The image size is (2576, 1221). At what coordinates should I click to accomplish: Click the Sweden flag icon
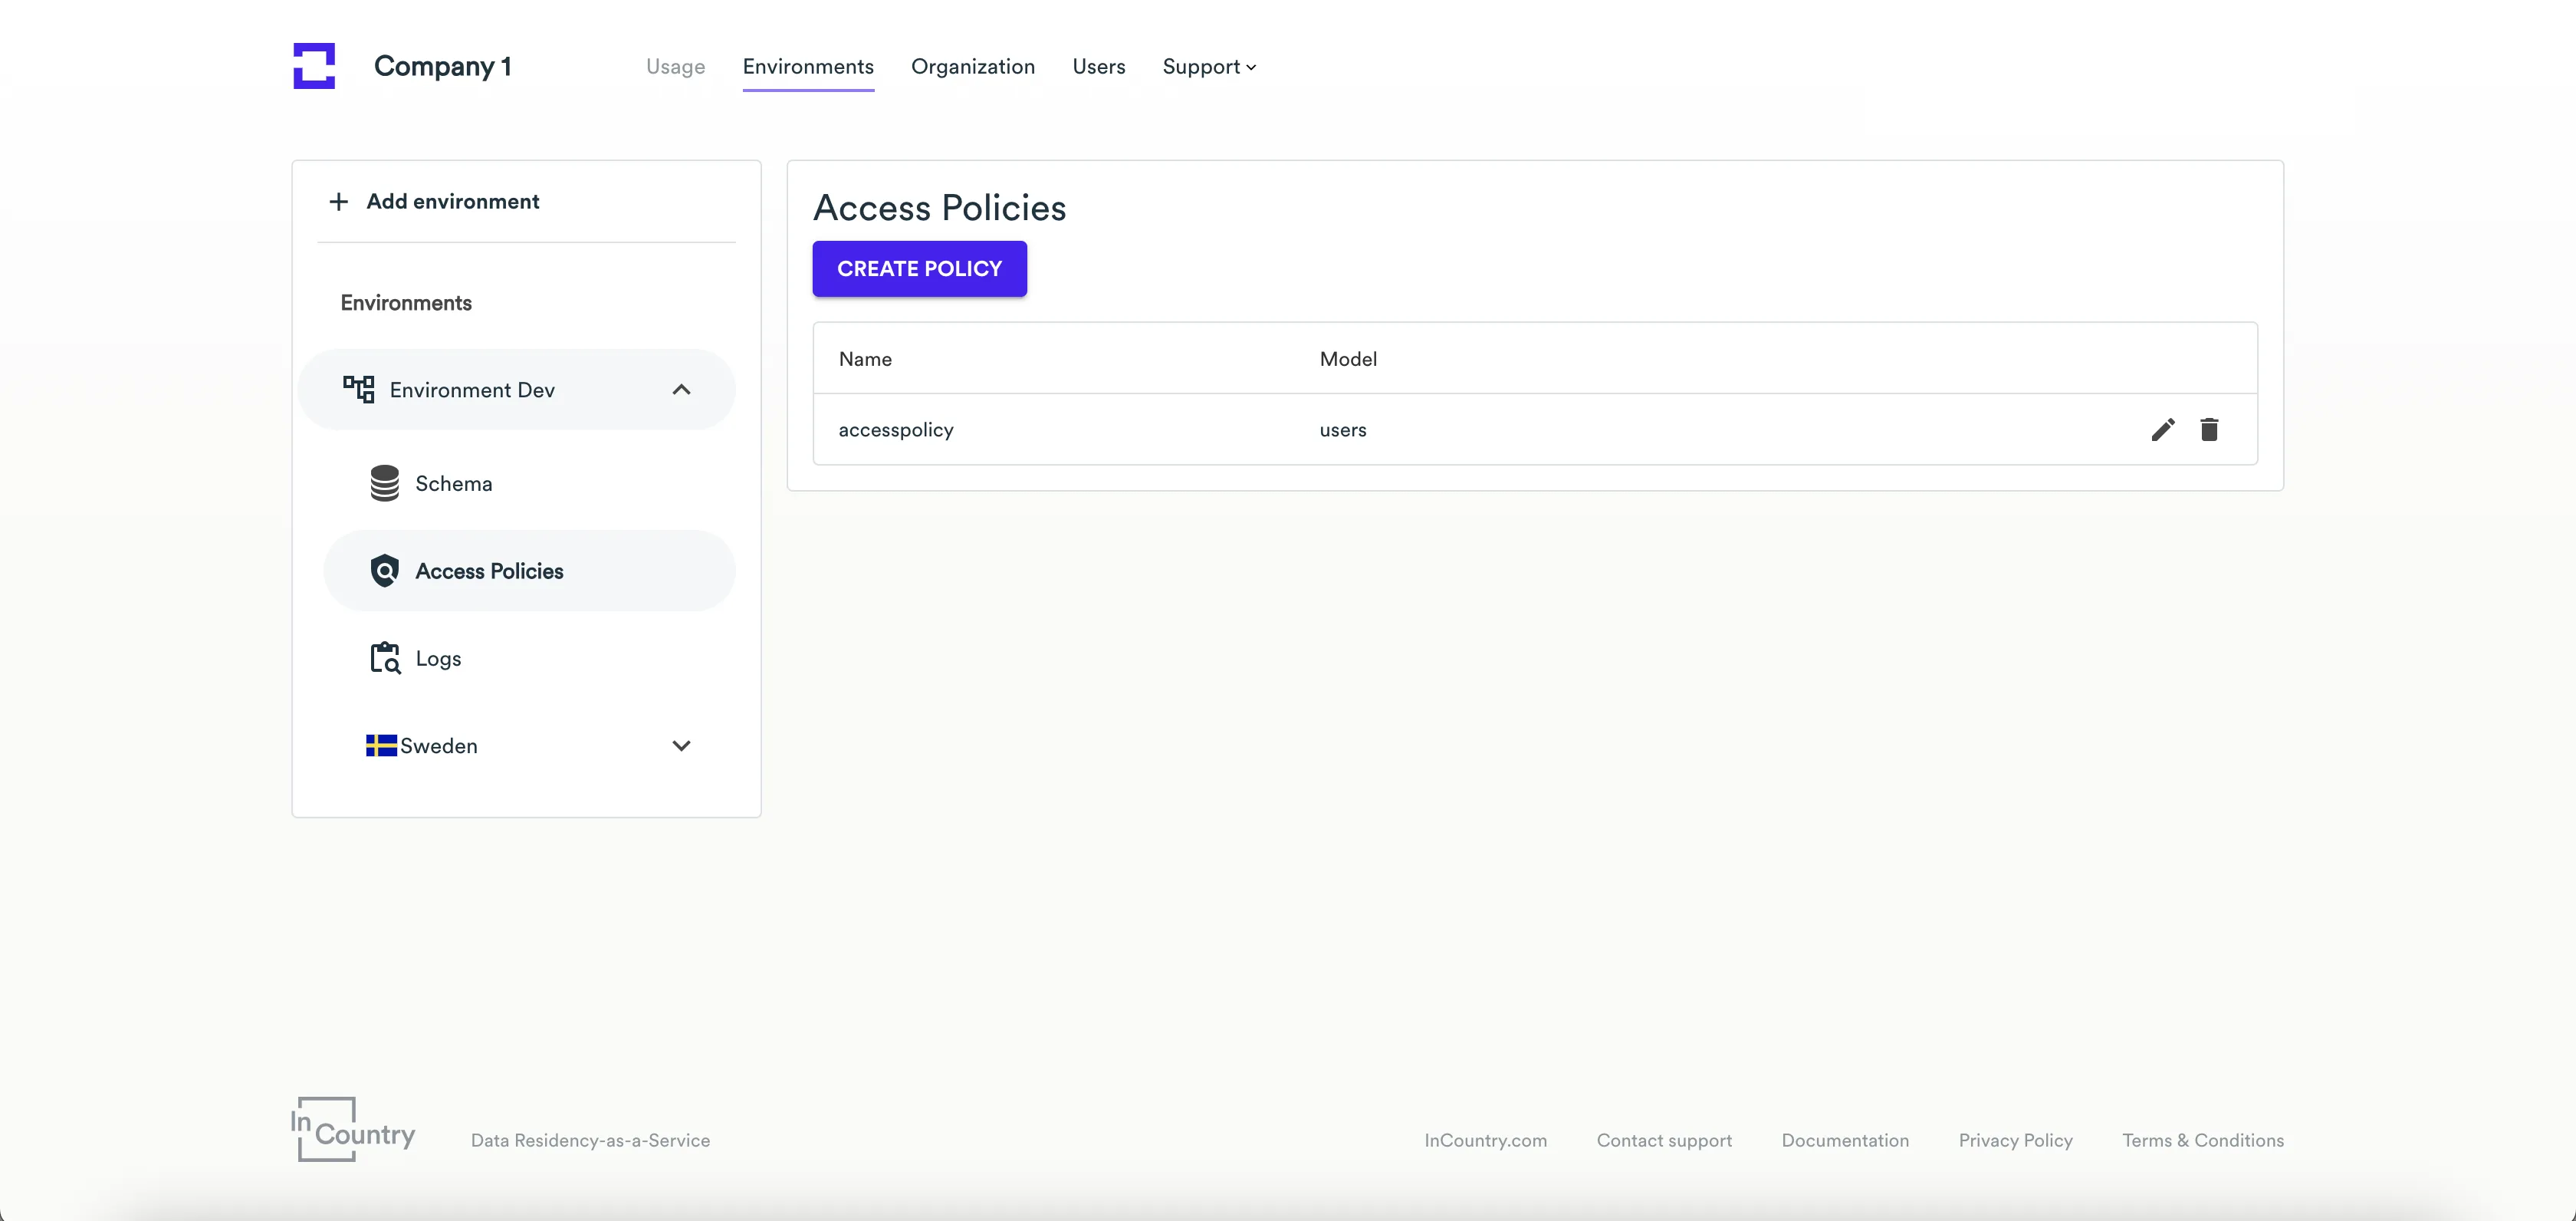381,746
